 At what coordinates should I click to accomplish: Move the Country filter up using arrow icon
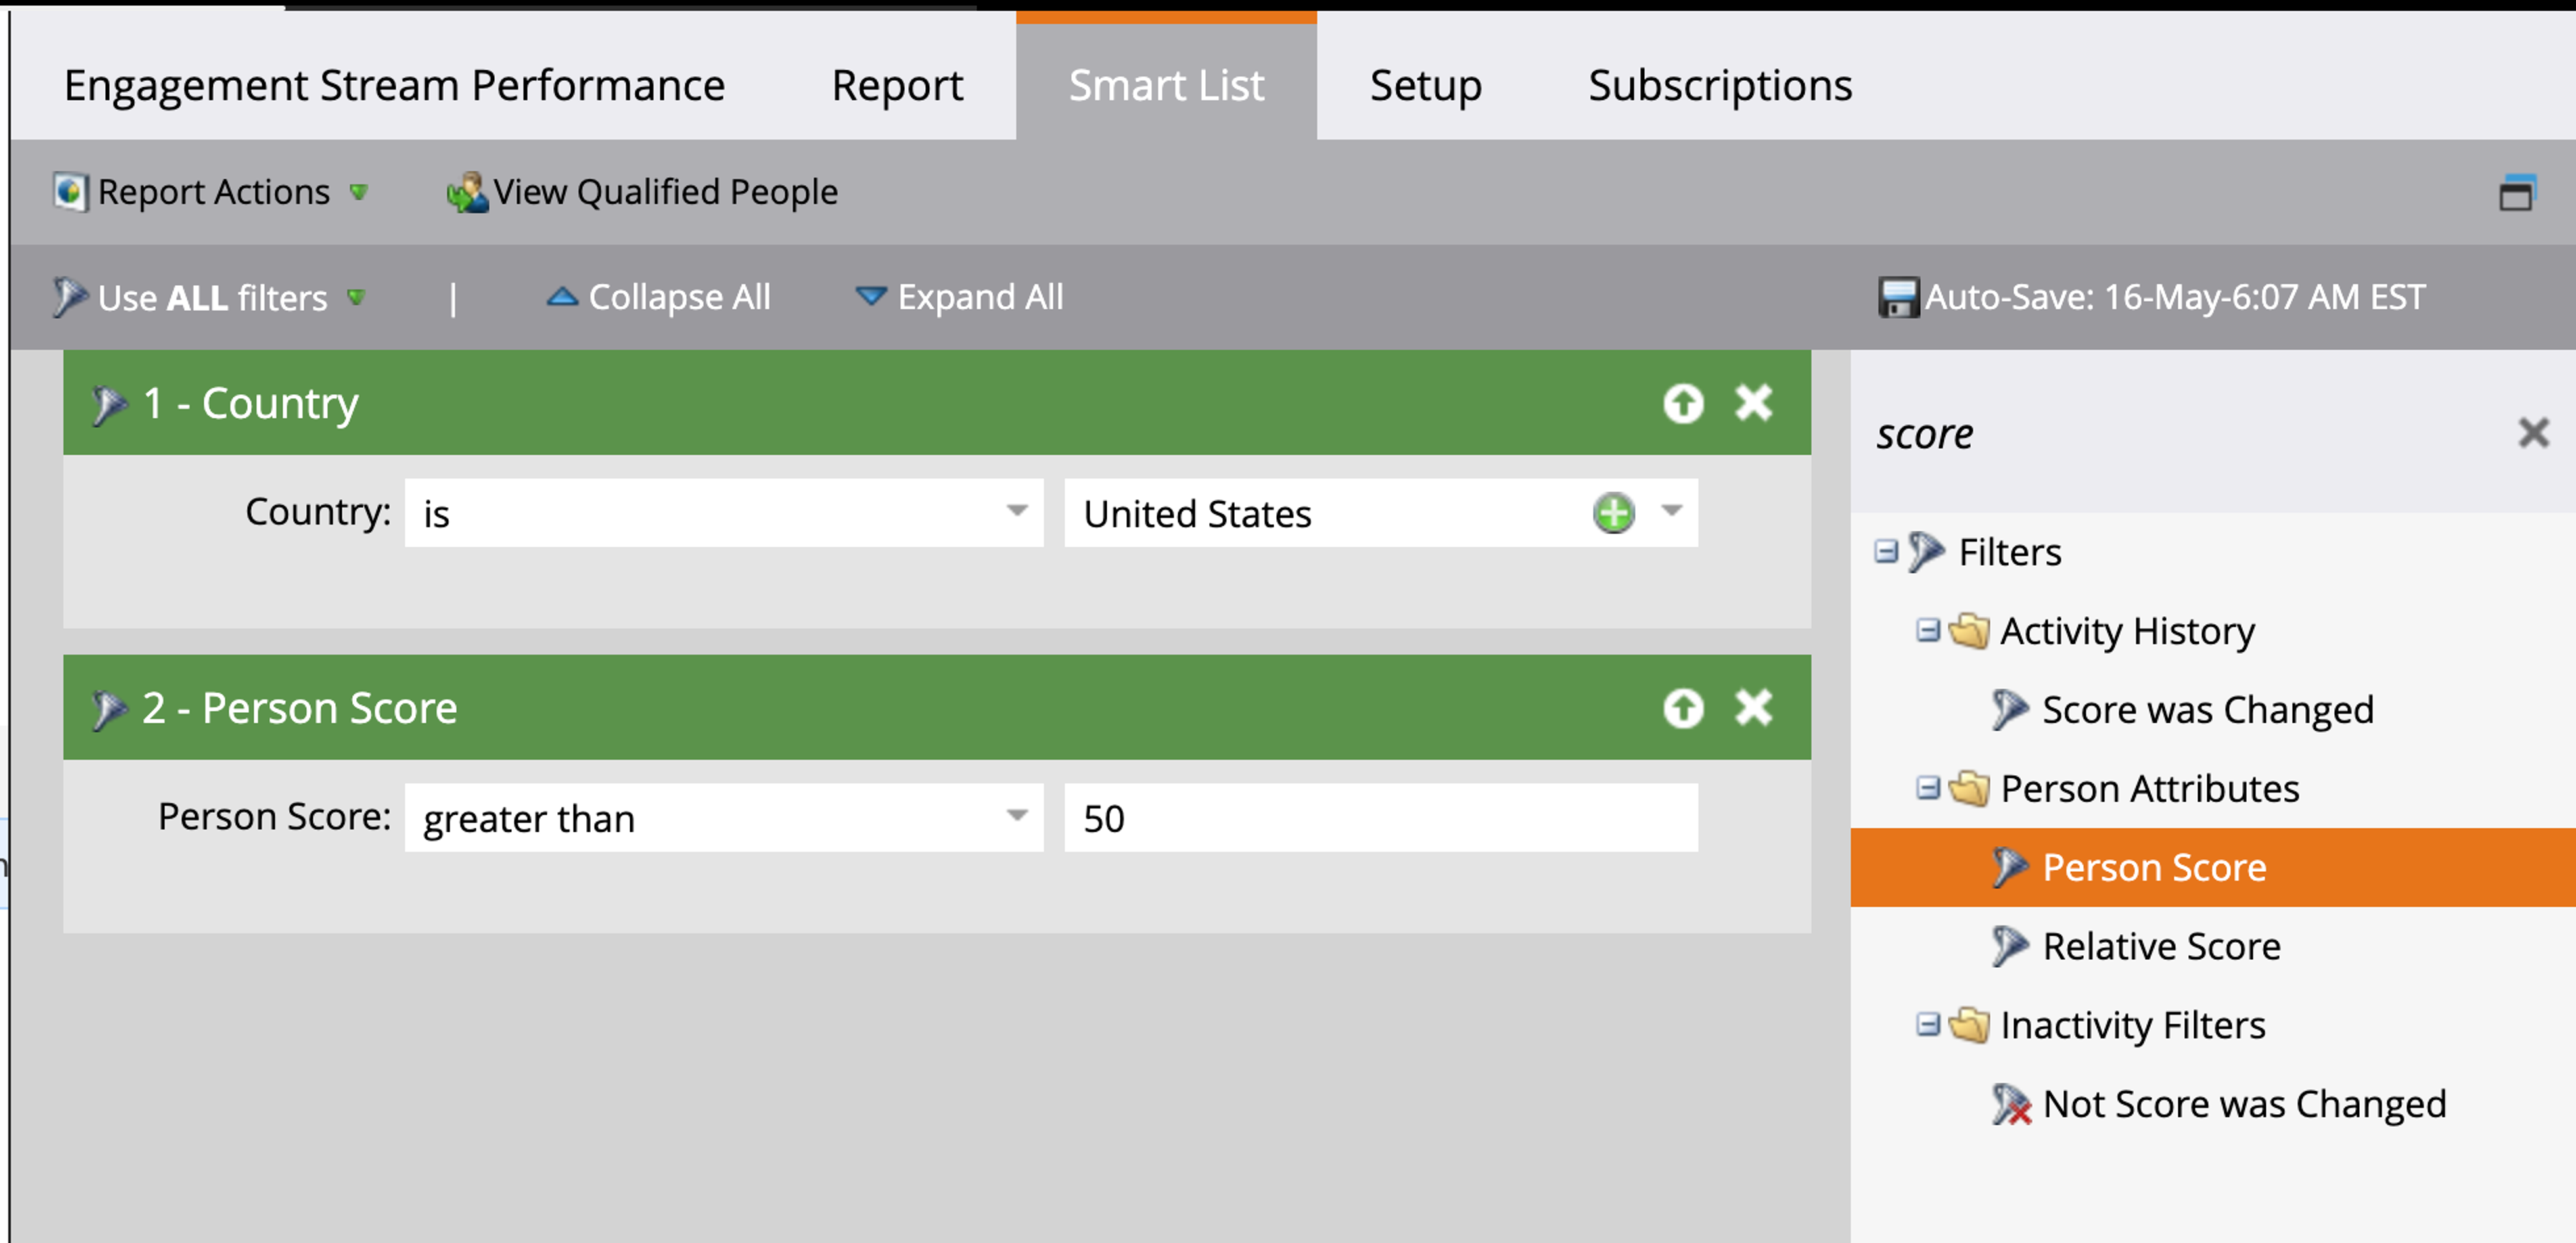pos(1683,404)
